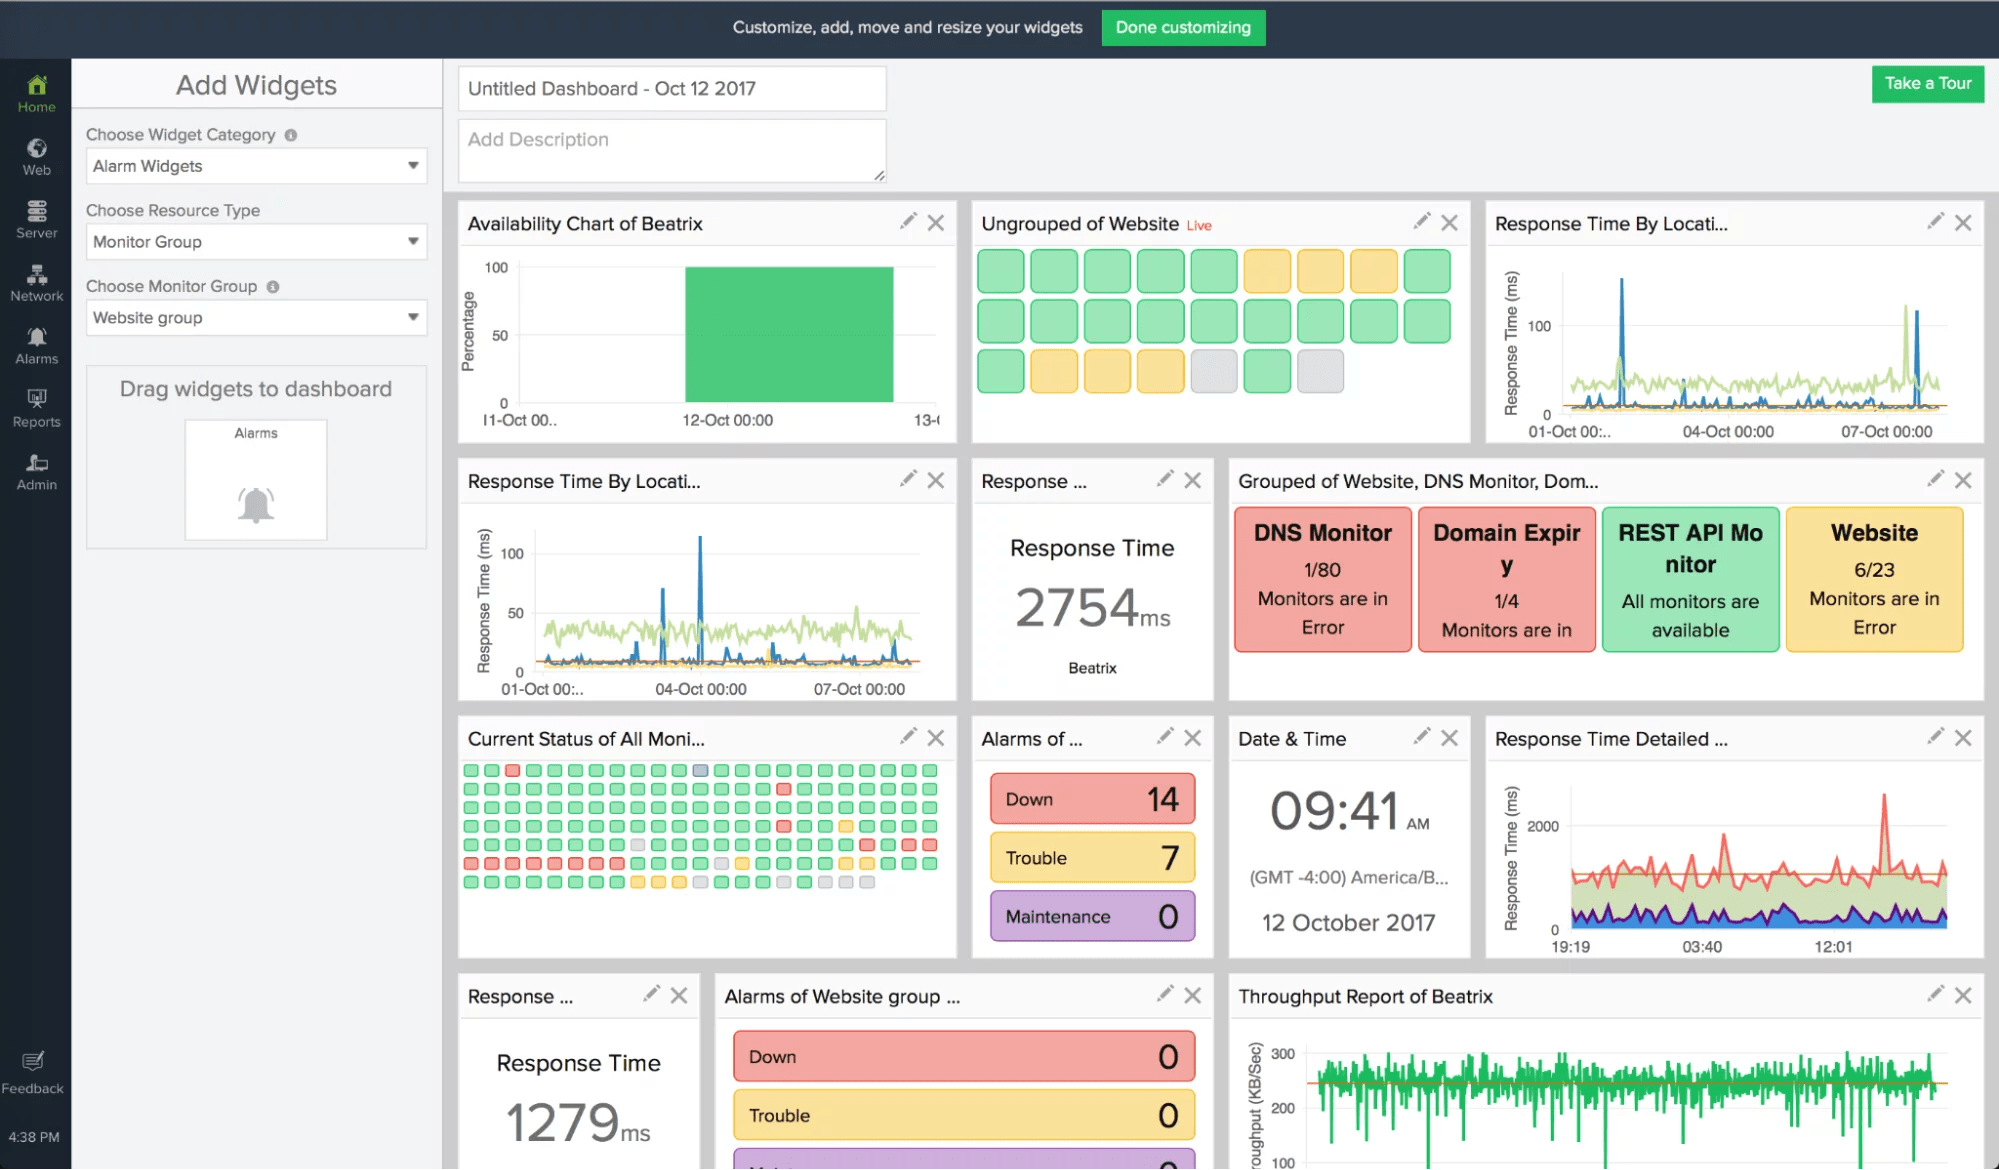Toggle edit on Grouped of Website DNS Monitor widget
Image resolution: width=1999 pixels, height=1170 pixels.
pyautogui.click(x=1935, y=481)
